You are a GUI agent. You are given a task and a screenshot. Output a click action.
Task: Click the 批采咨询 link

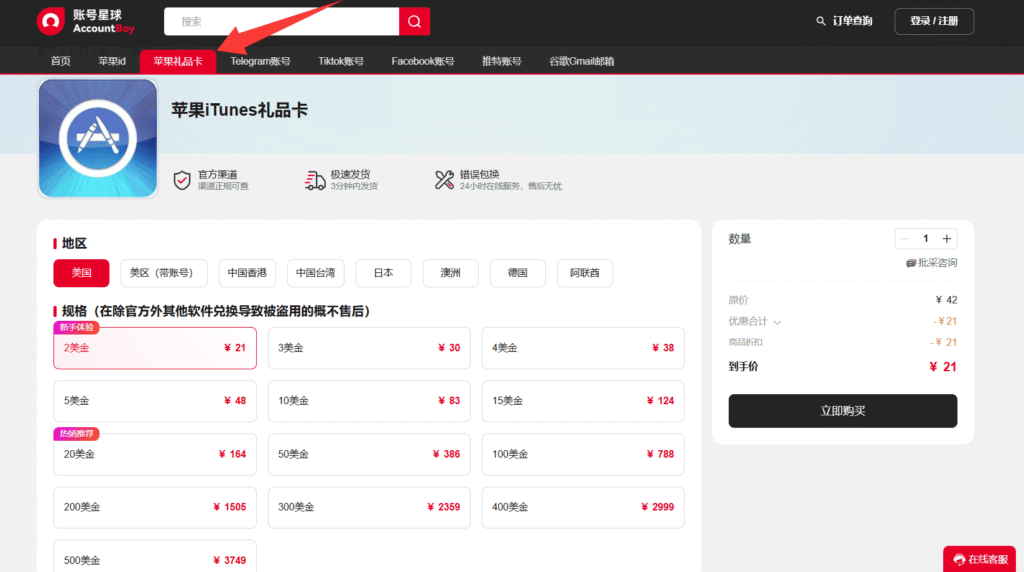click(x=937, y=263)
